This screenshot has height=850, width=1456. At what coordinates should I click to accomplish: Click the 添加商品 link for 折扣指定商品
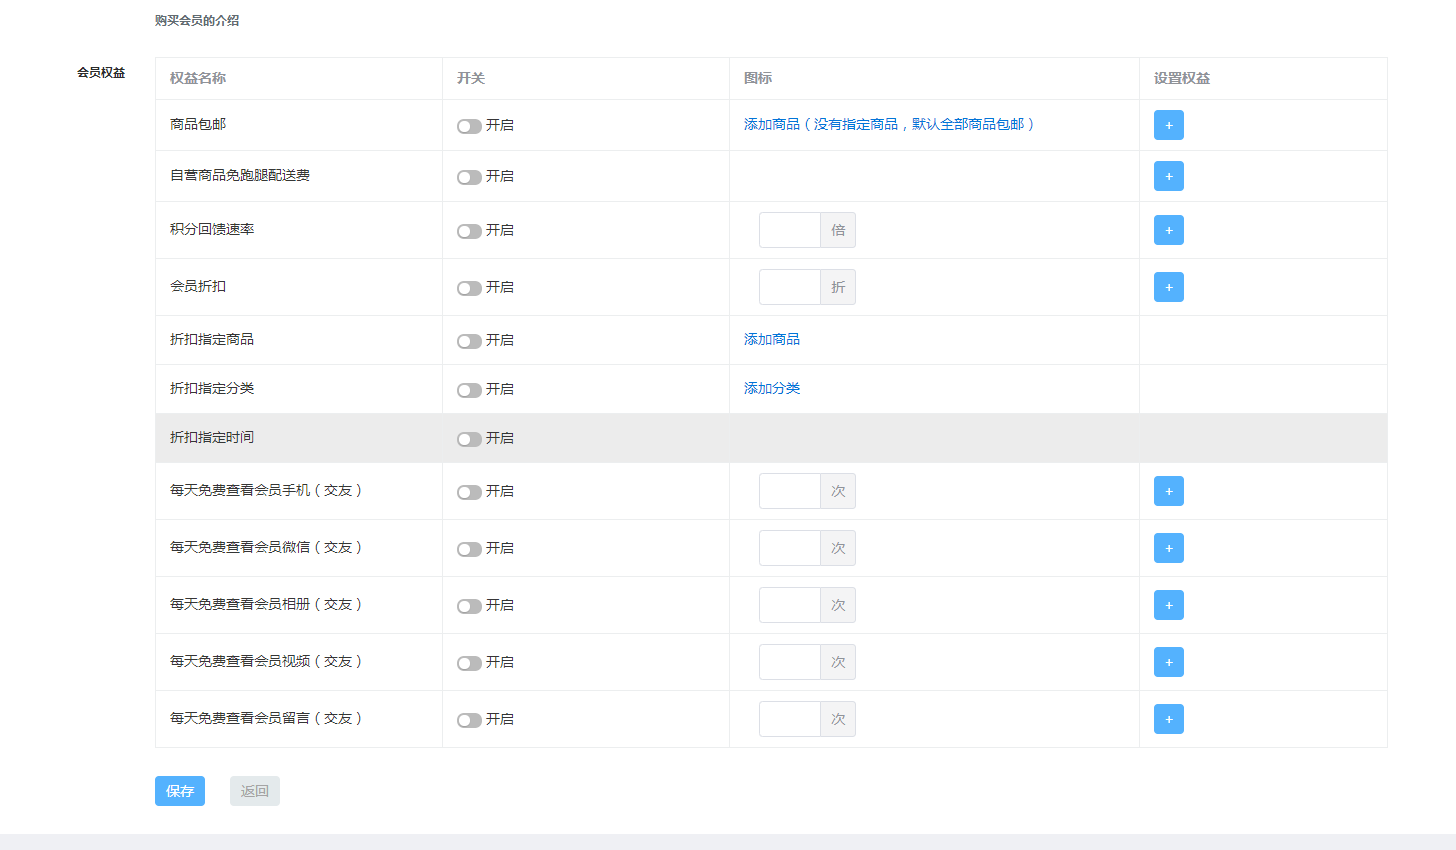771,340
